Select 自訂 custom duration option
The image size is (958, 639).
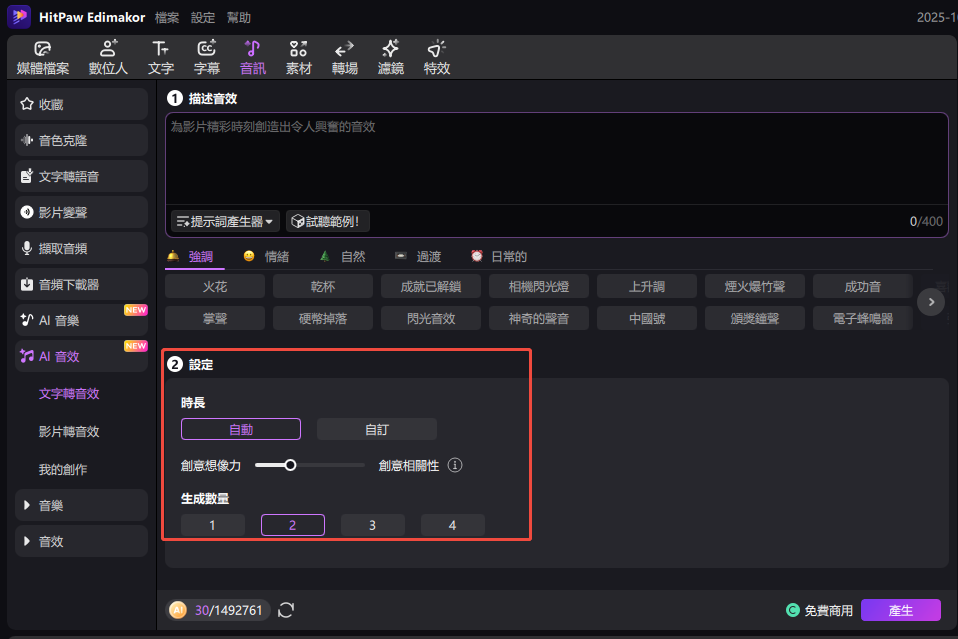pos(377,429)
